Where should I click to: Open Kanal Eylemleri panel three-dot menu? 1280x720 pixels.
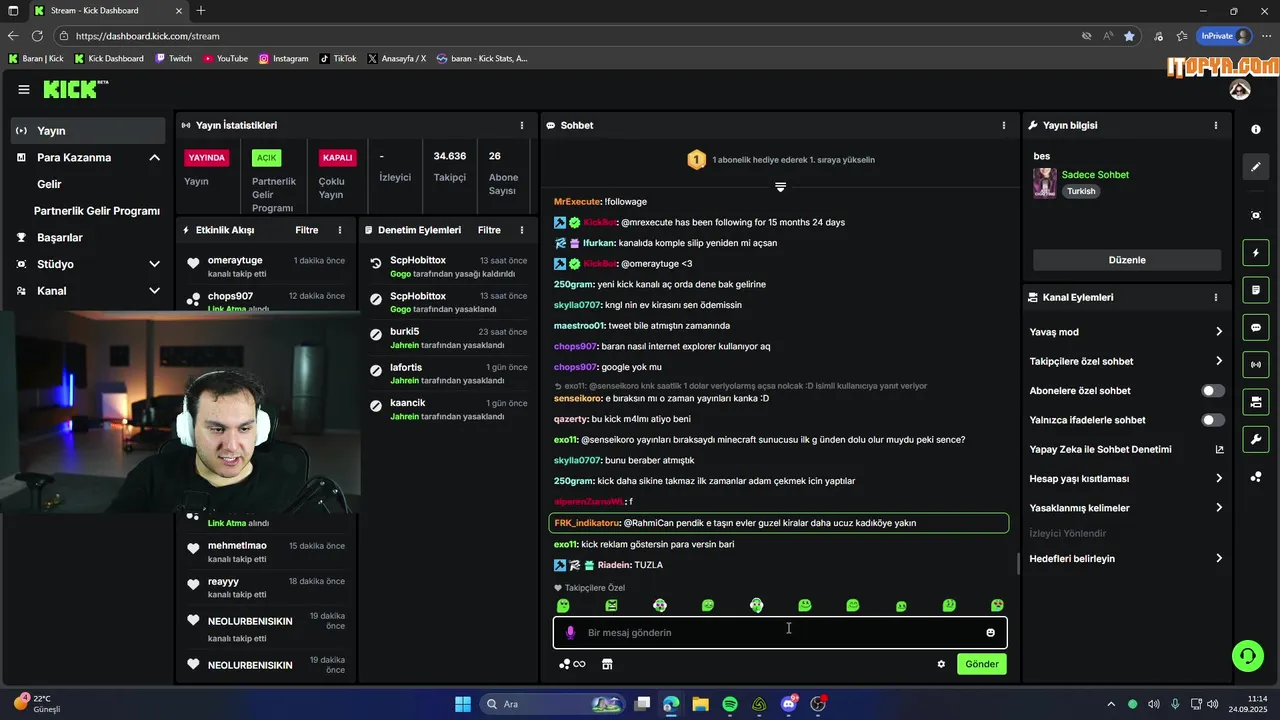[x=1216, y=297]
